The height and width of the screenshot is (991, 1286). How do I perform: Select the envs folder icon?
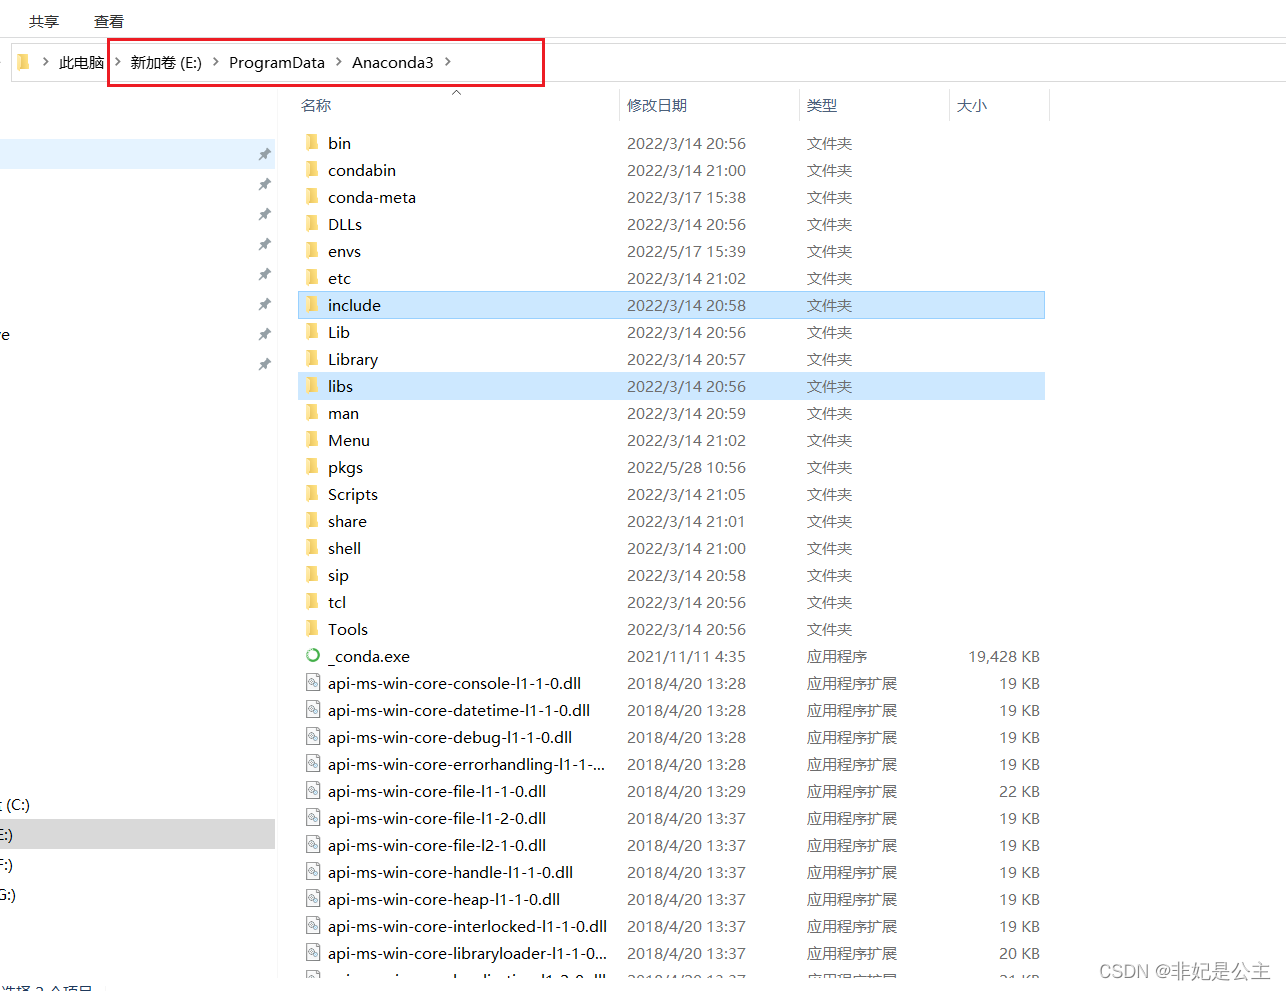point(312,250)
